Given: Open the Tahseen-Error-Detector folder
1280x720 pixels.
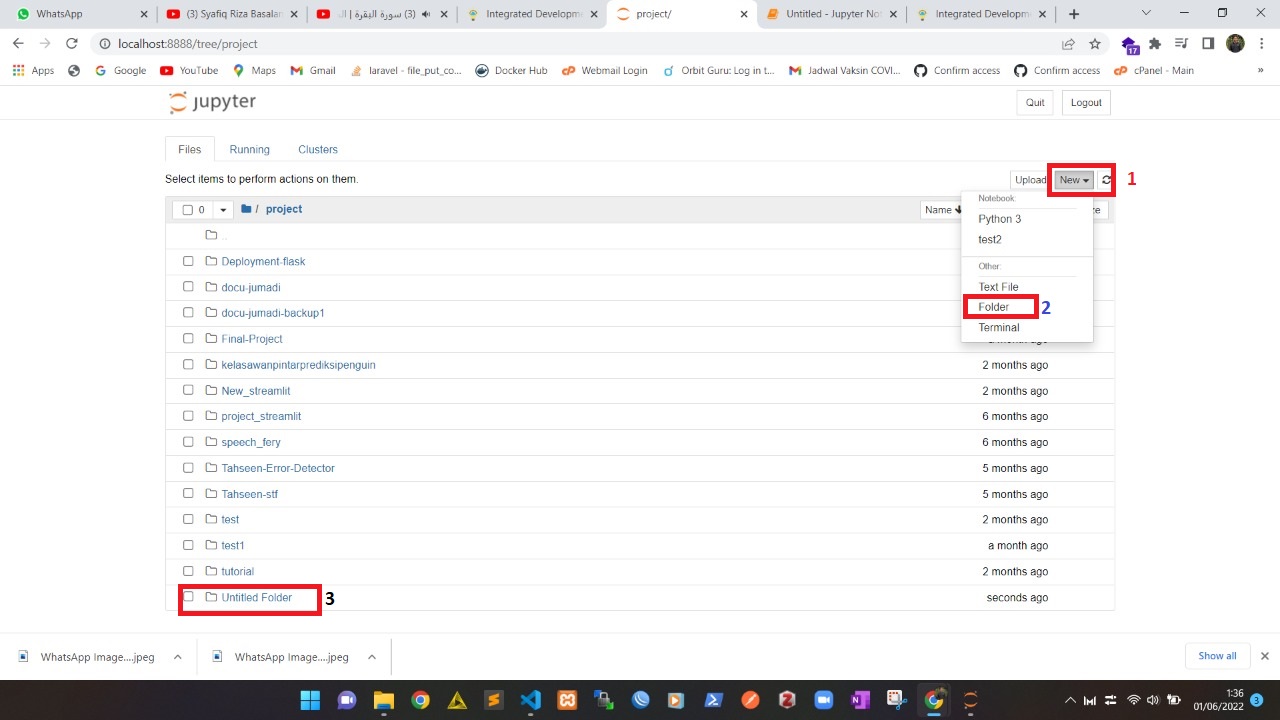Looking at the screenshot, I should (x=278, y=468).
